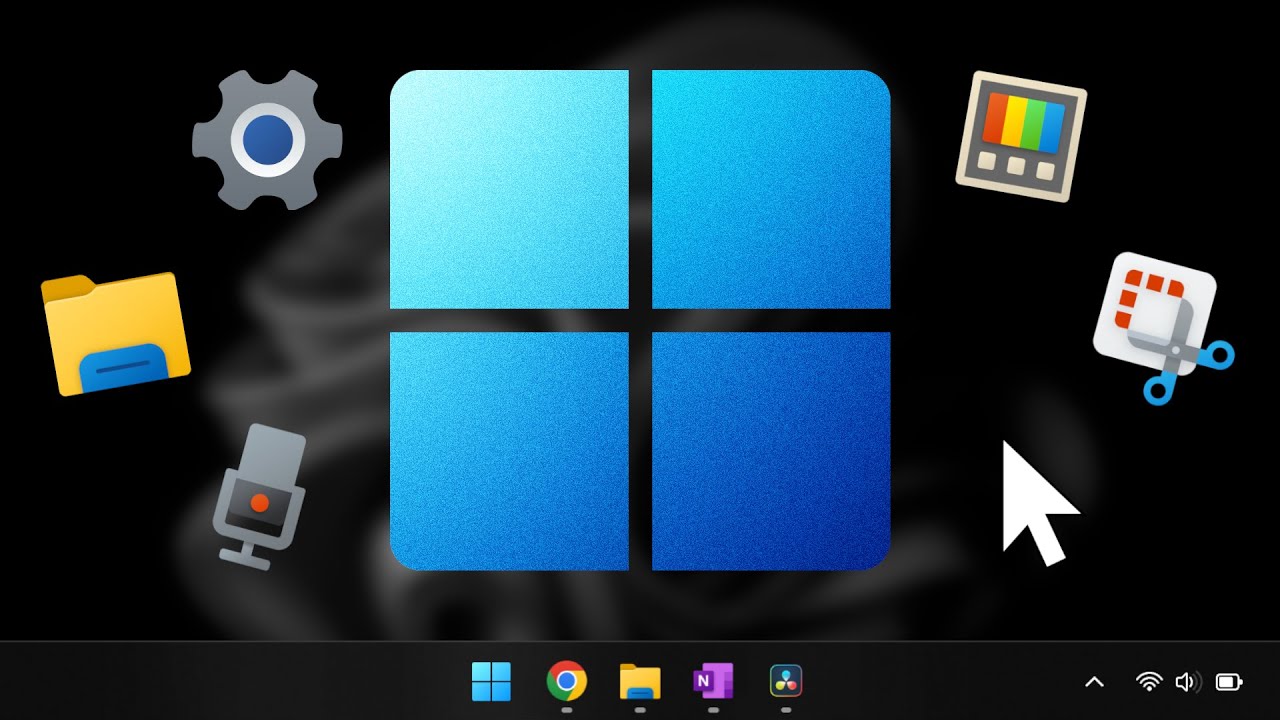Select the Sound Recorder microphone icon
This screenshot has width=1280, height=720.
tap(260, 496)
